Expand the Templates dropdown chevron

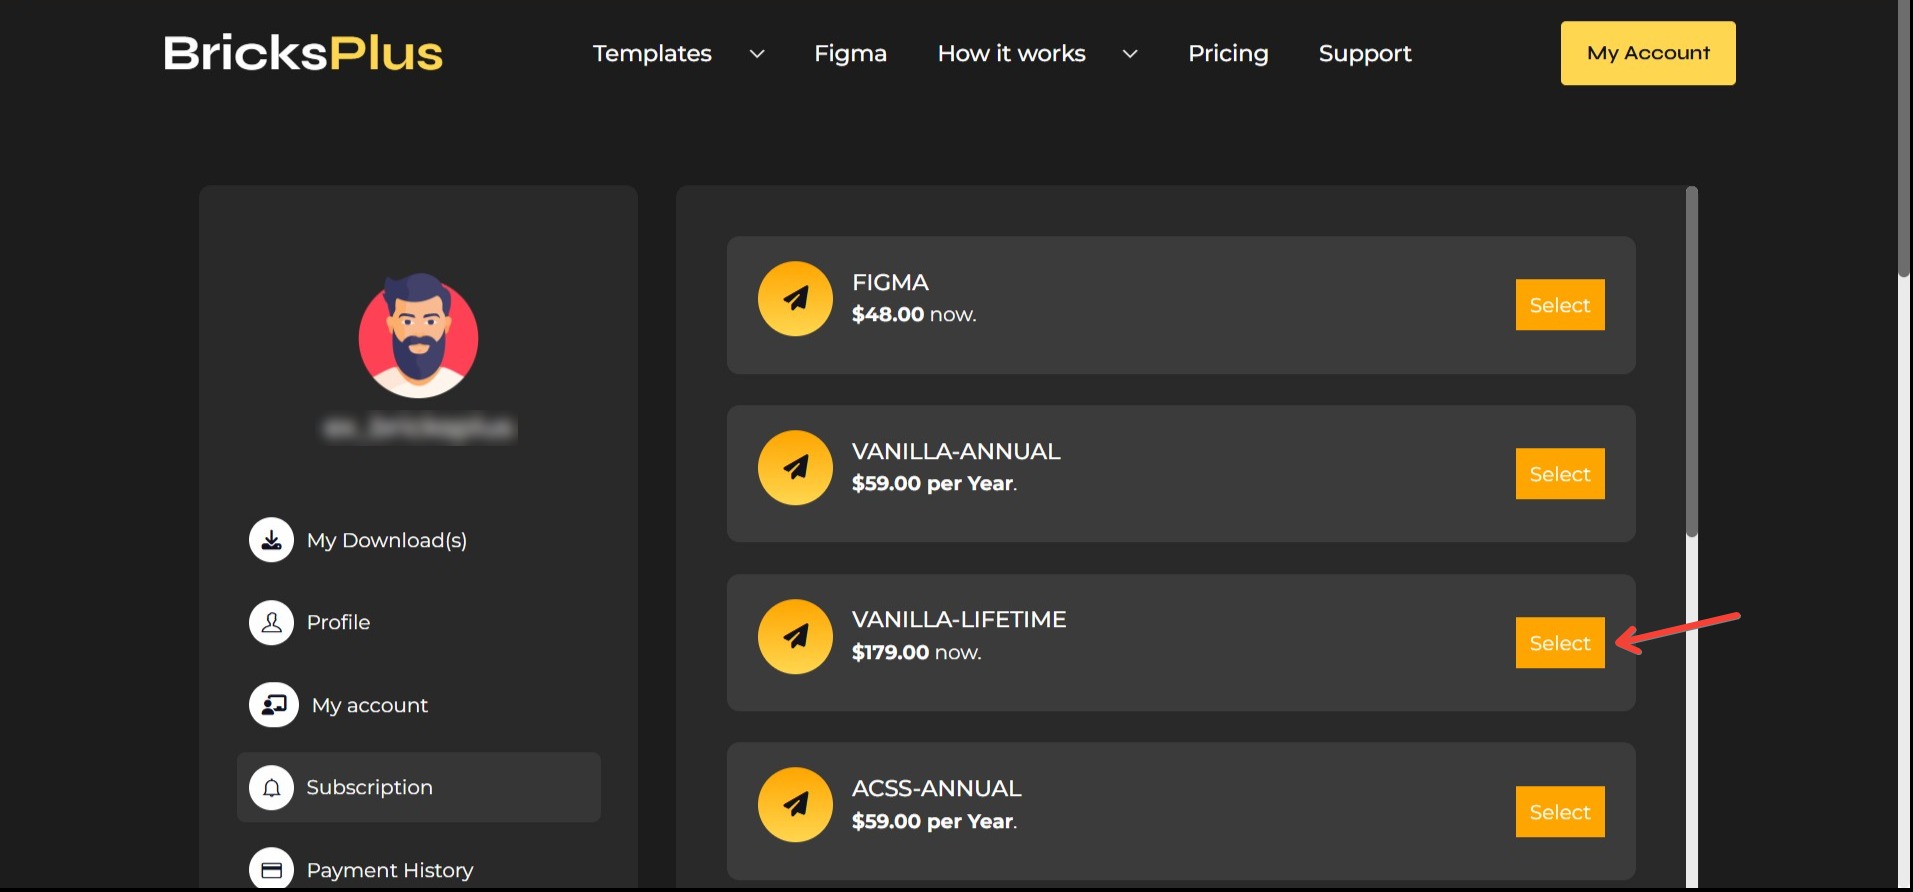[x=757, y=54]
